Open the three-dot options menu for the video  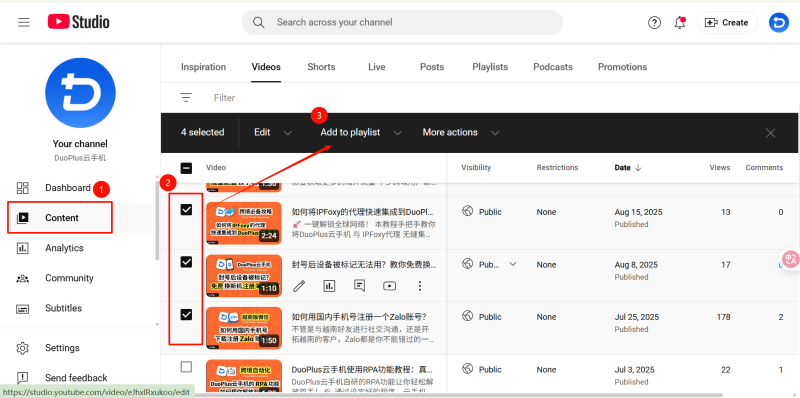tap(419, 286)
